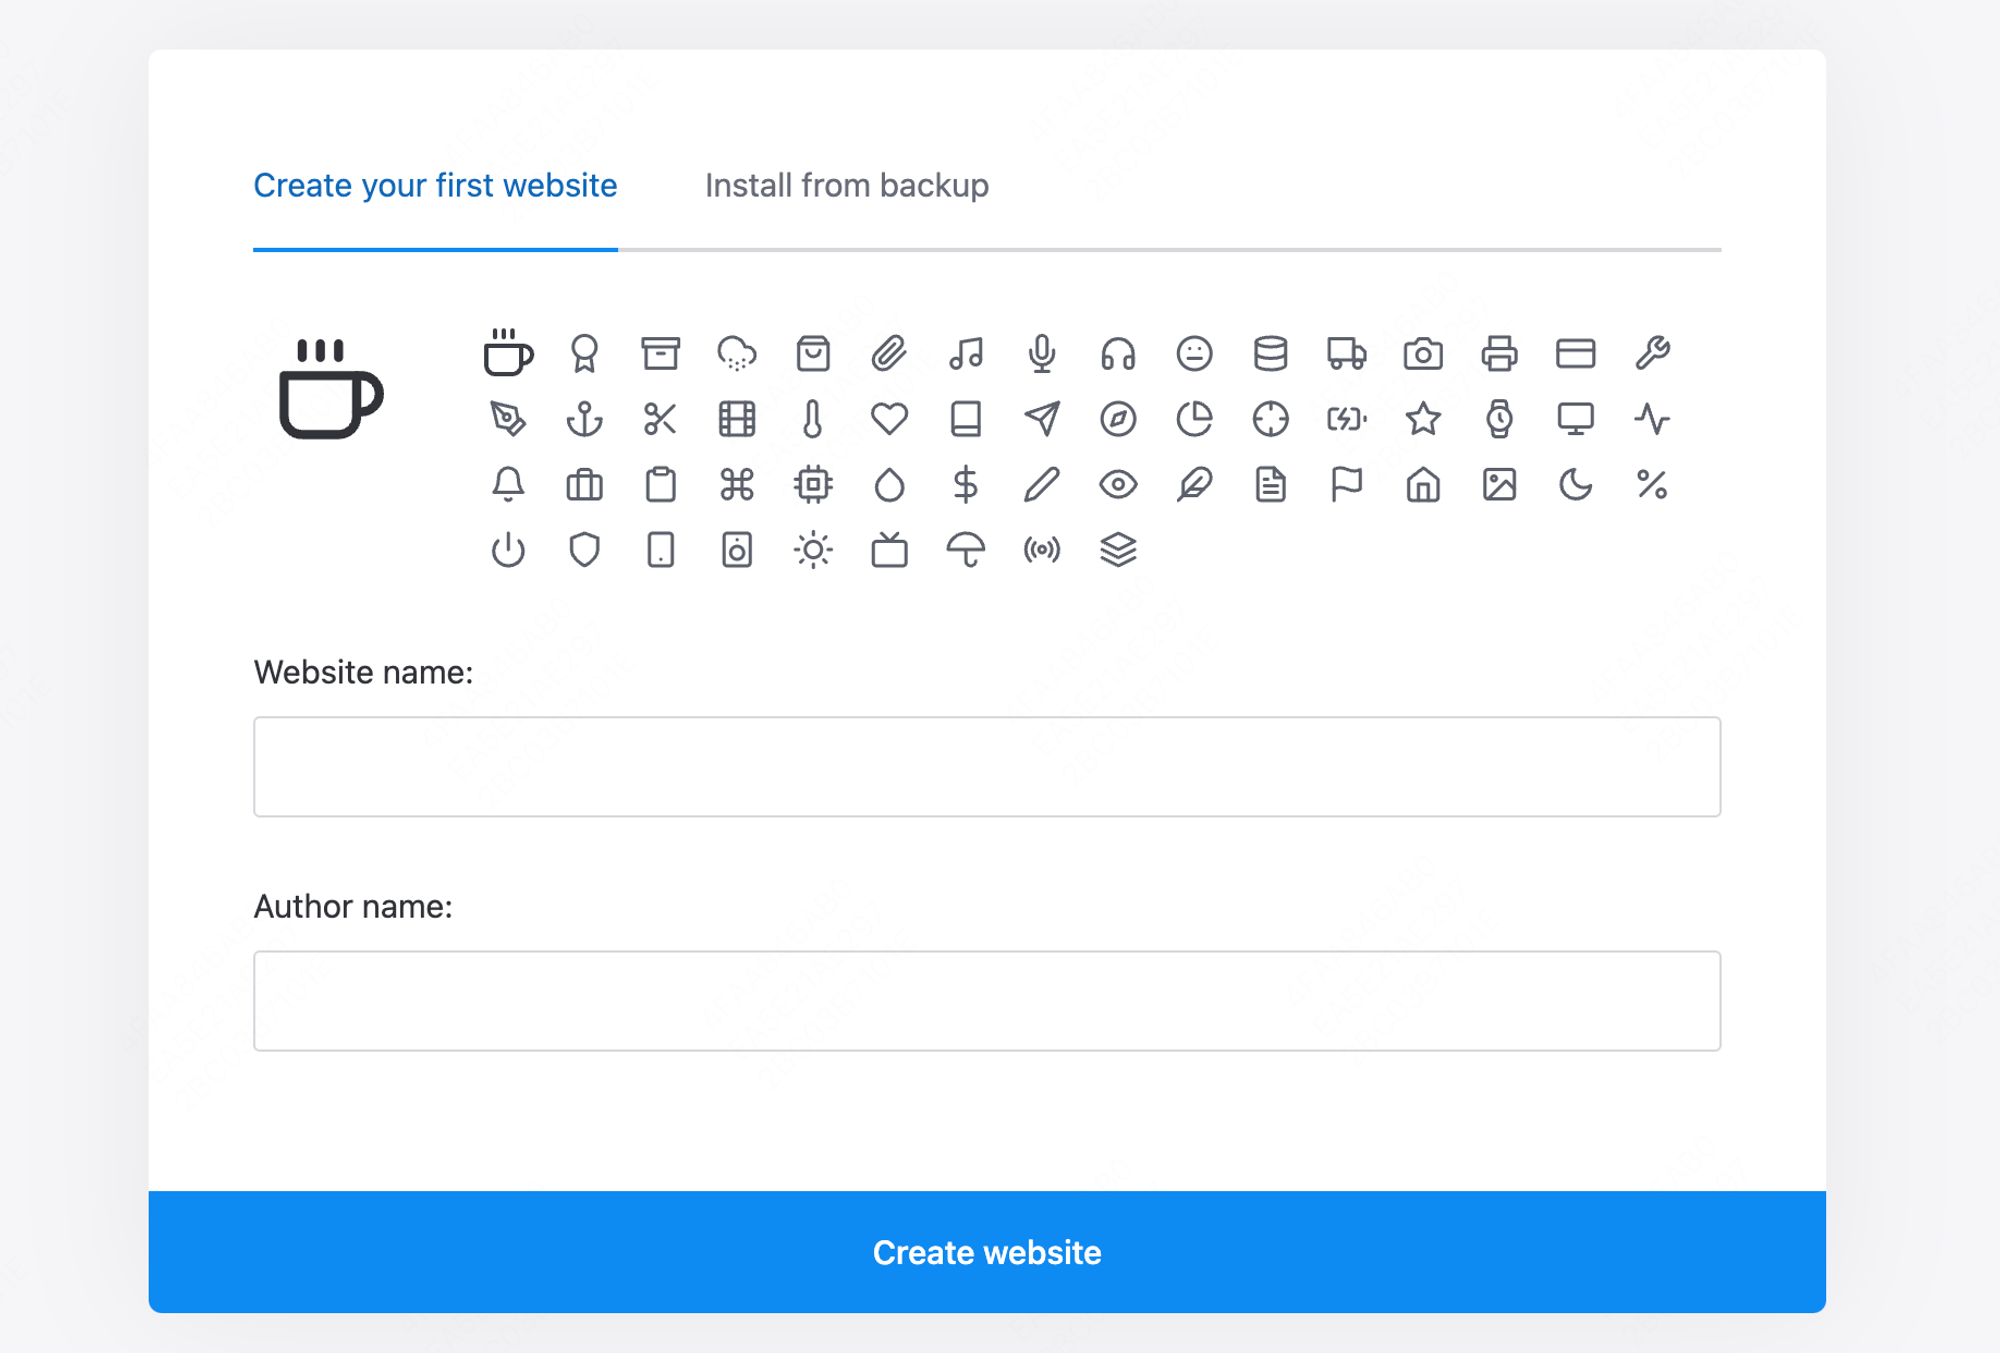Select the layers stack icon
The image size is (2000, 1353).
click(x=1118, y=550)
